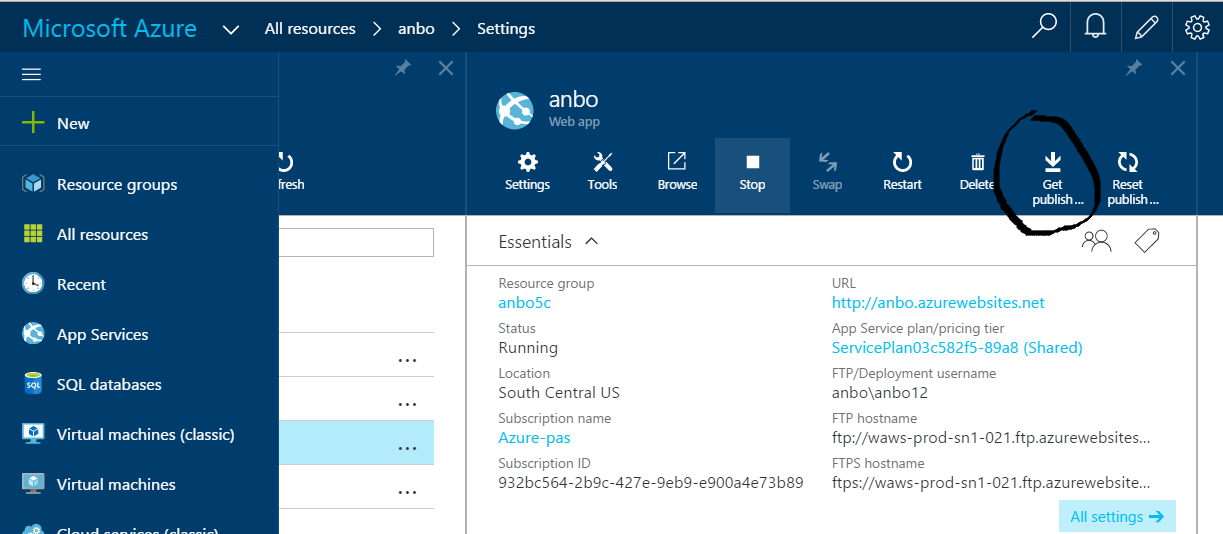Close the All resources blade
Viewport: 1223px width, 534px height.
(446, 68)
